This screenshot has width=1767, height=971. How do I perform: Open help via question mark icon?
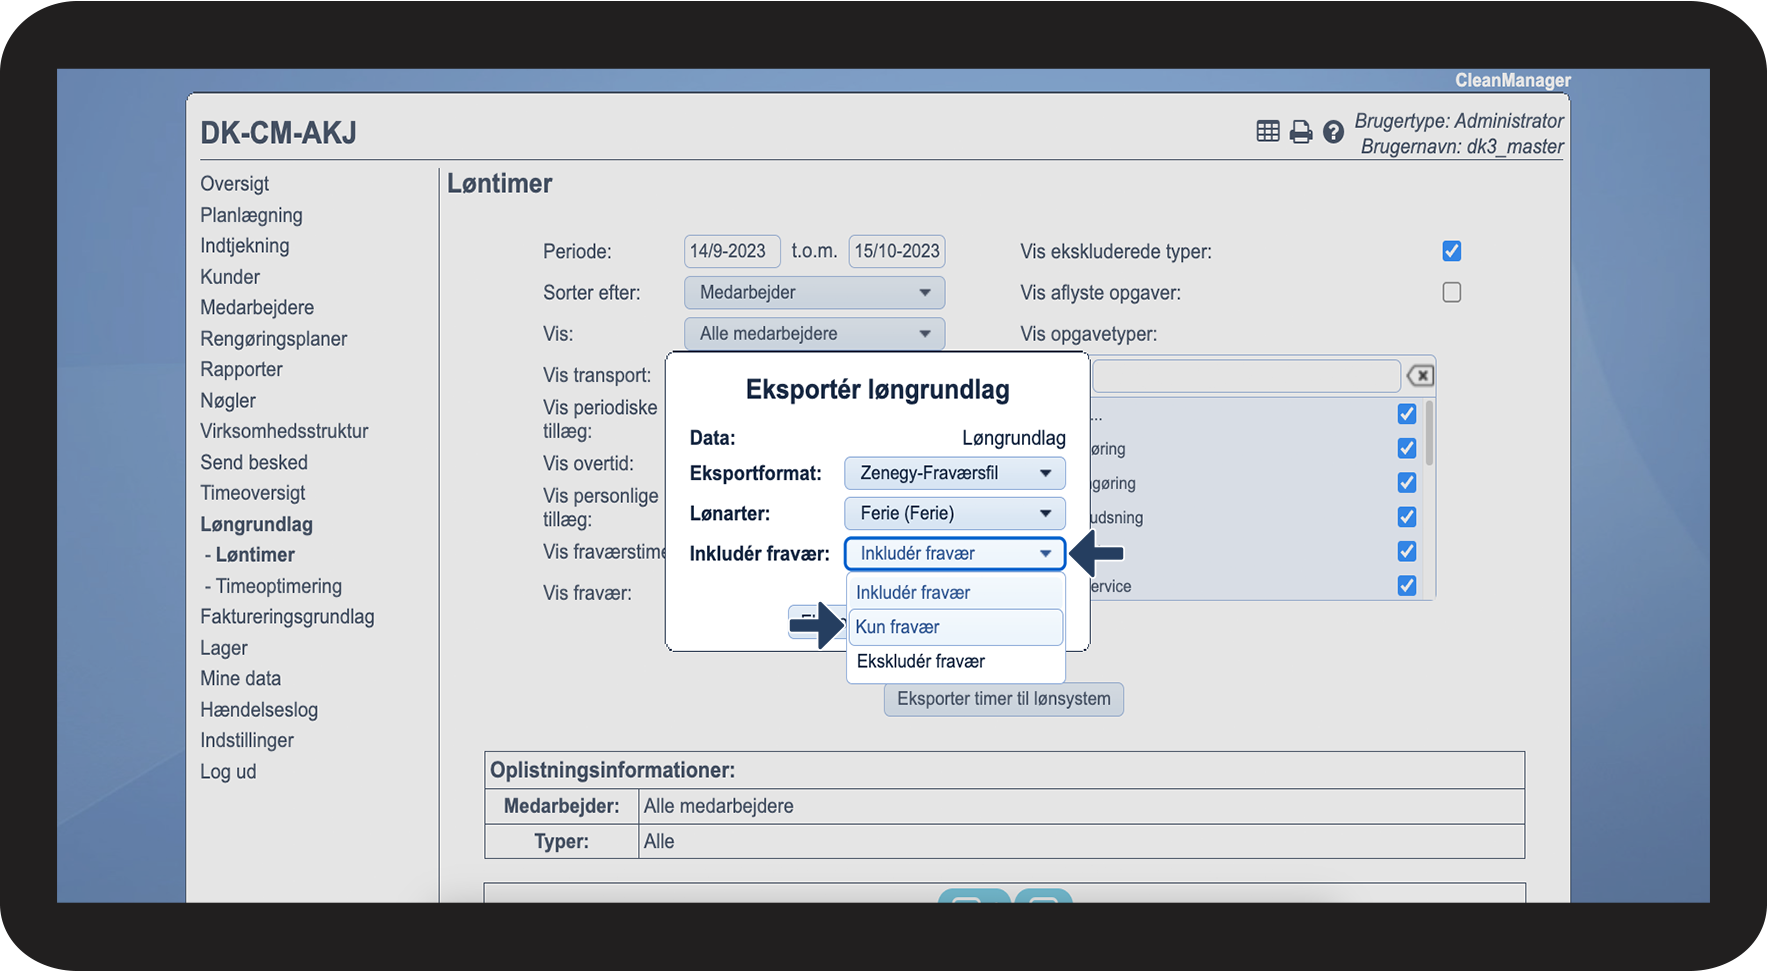(x=1333, y=132)
